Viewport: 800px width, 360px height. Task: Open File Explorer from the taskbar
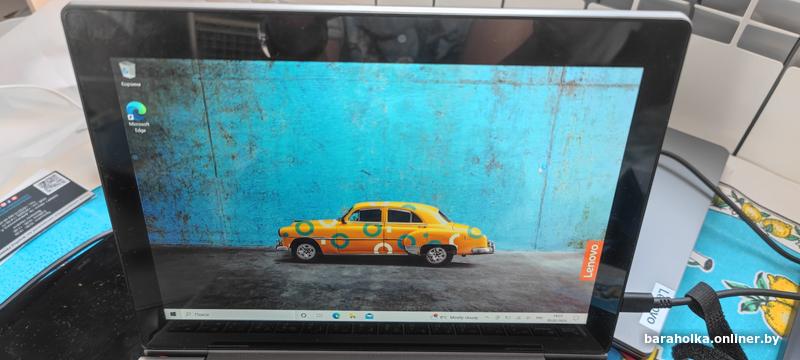[352, 316]
